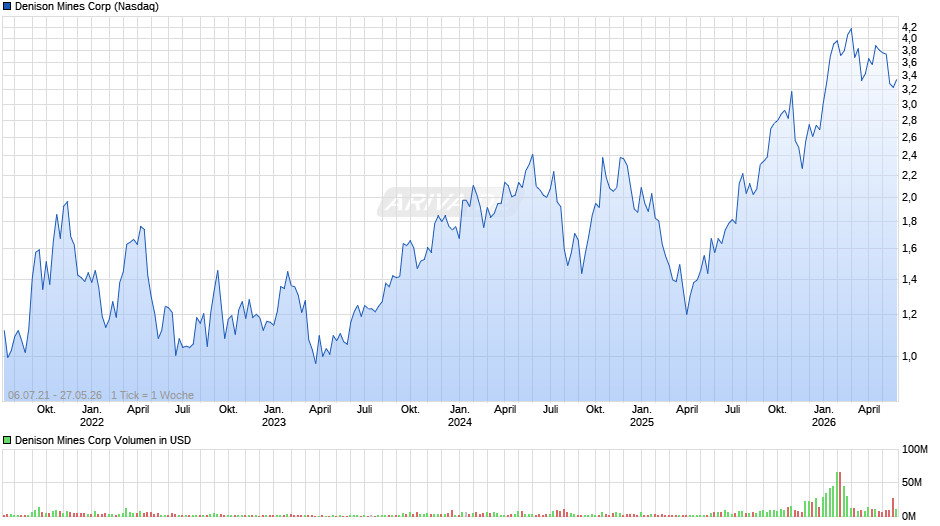
Task: Click the 'Denison Mines Corp Volumen in USD' label
Action: tap(103, 440)
